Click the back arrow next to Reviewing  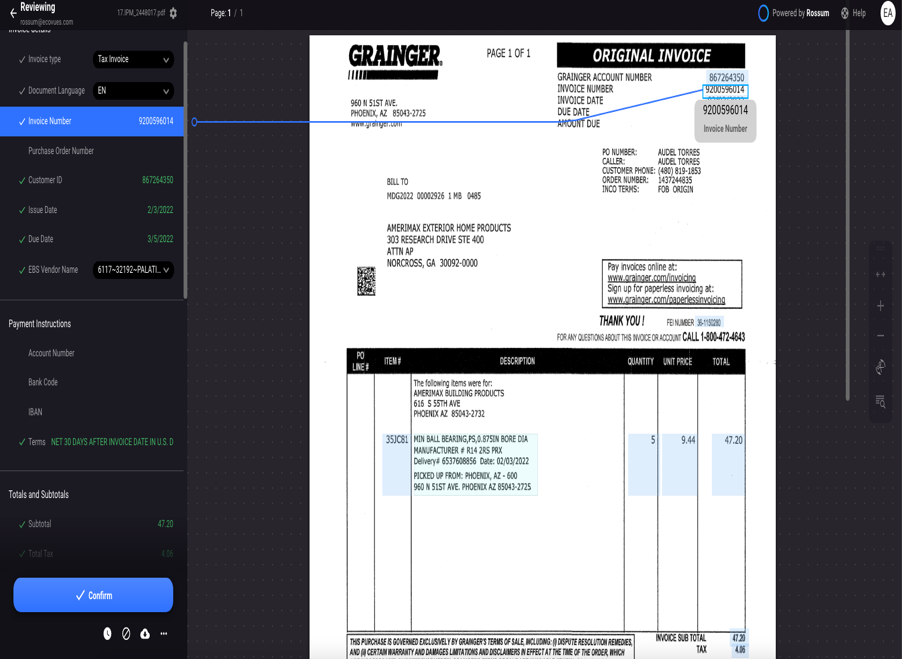13,13
